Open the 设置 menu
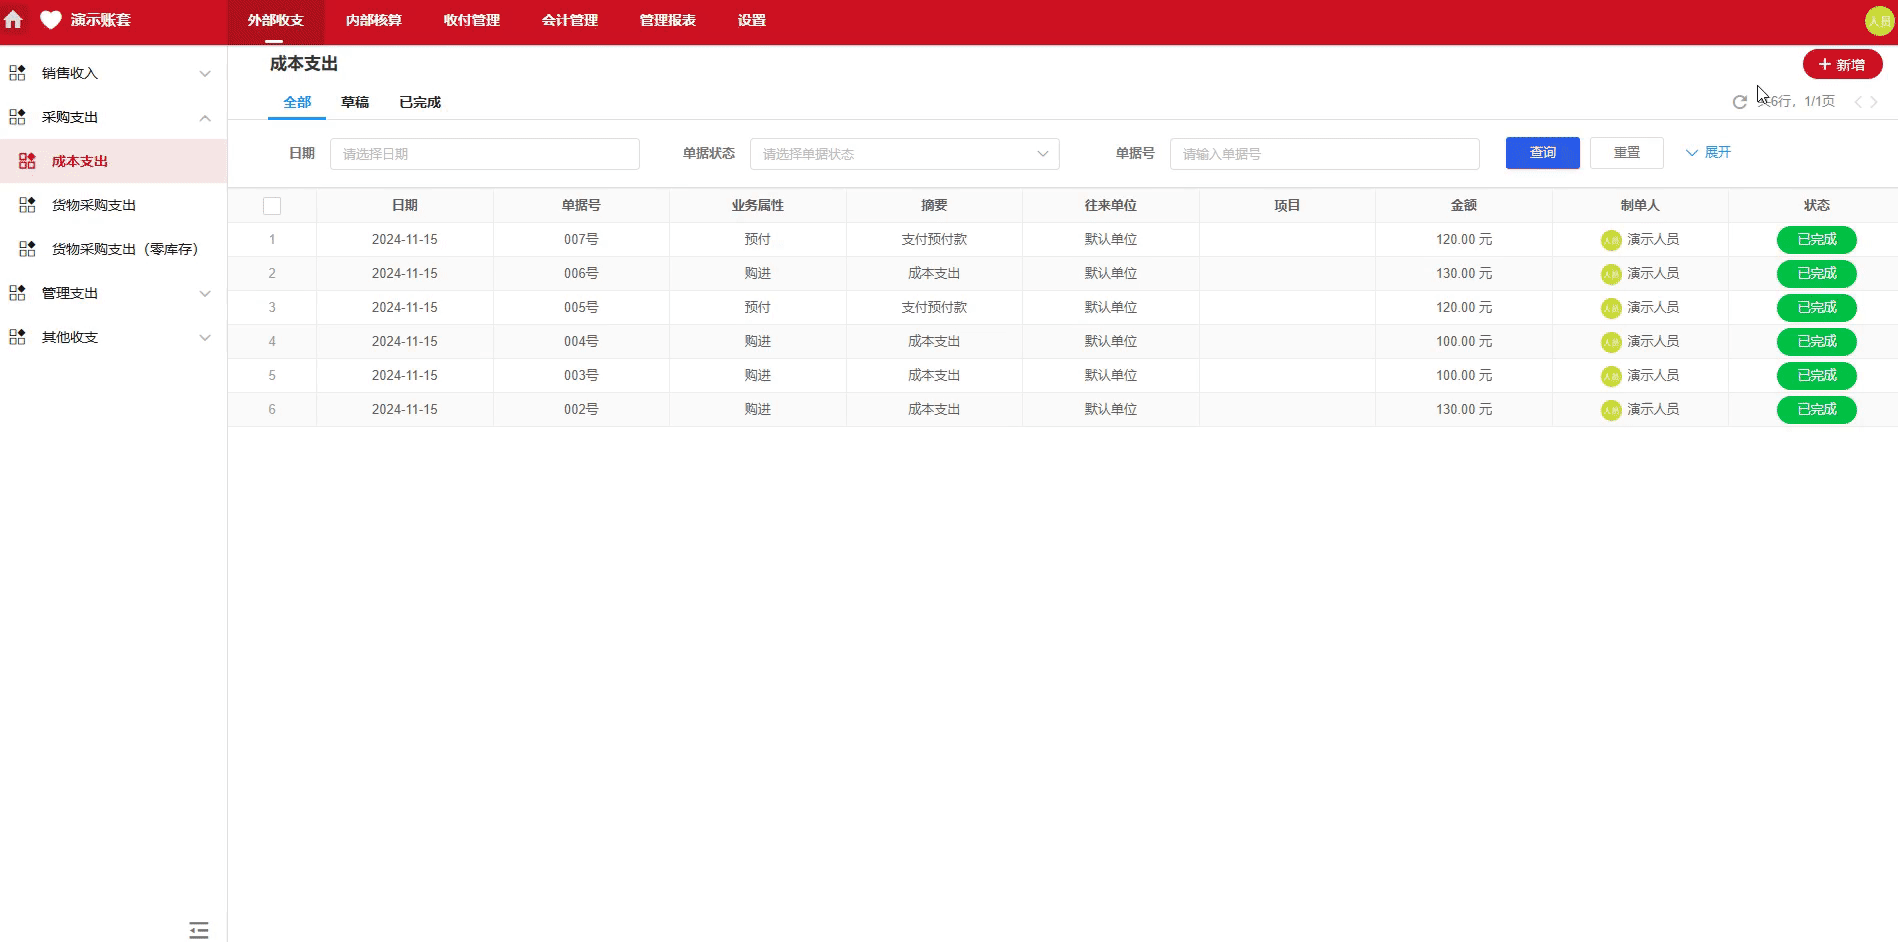This screenshot has height=942, width=1898. (751, 20)
